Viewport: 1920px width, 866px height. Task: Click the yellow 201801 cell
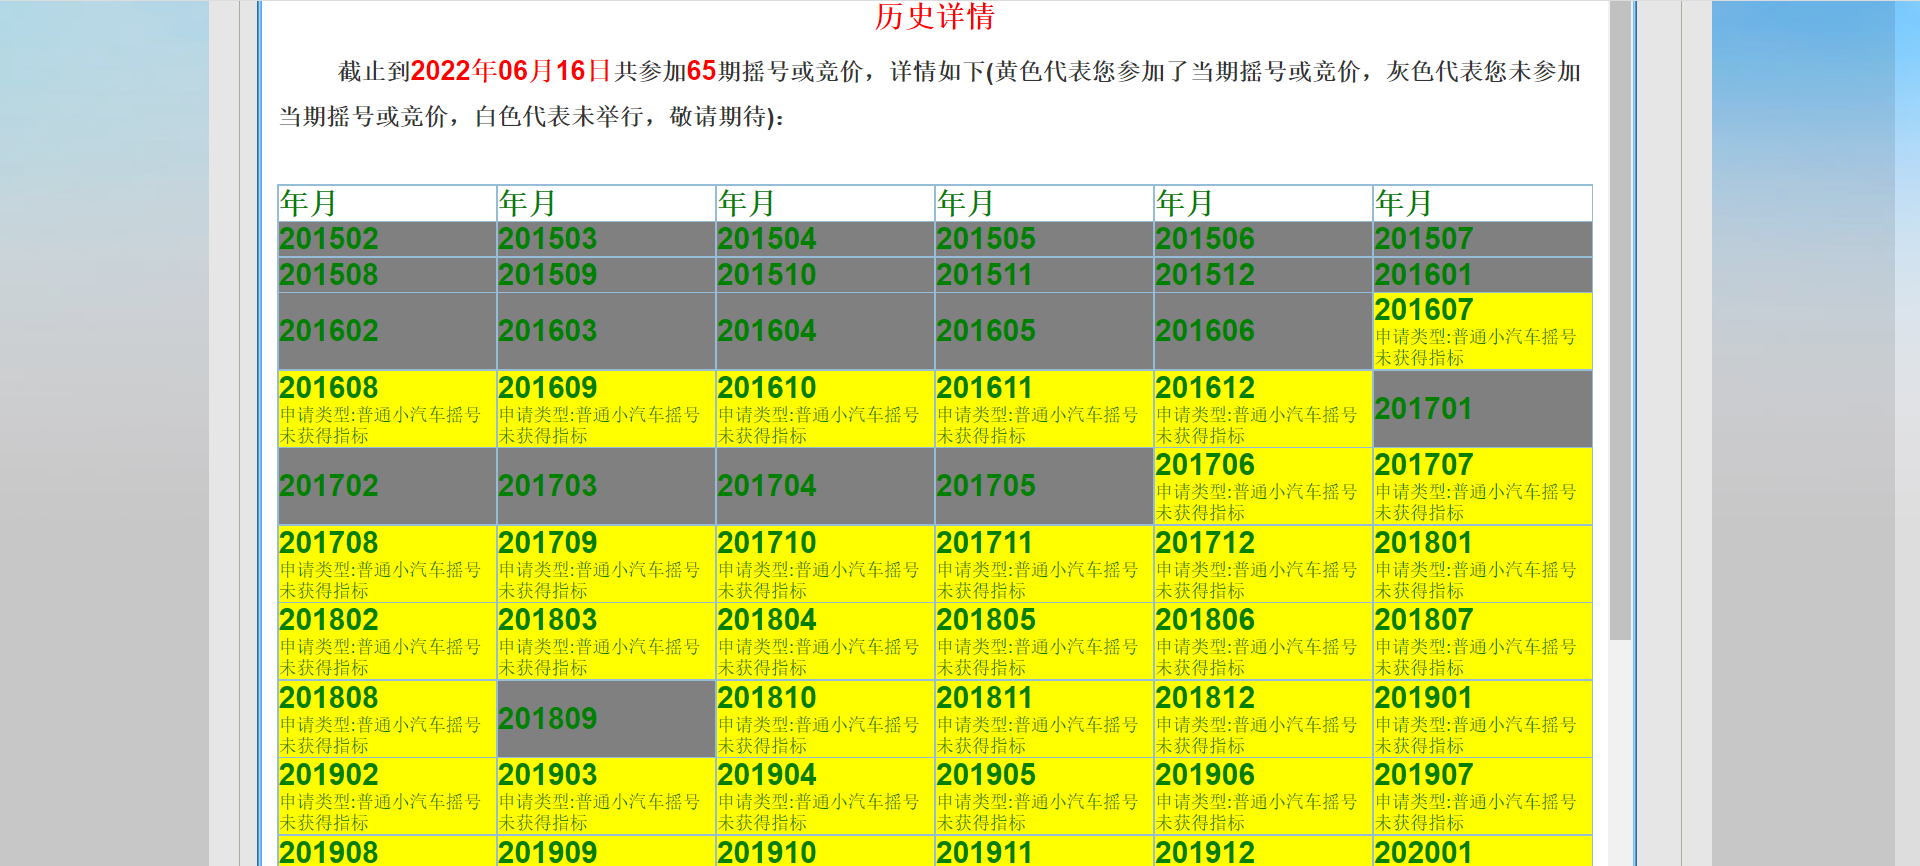tap(1481, 564)
